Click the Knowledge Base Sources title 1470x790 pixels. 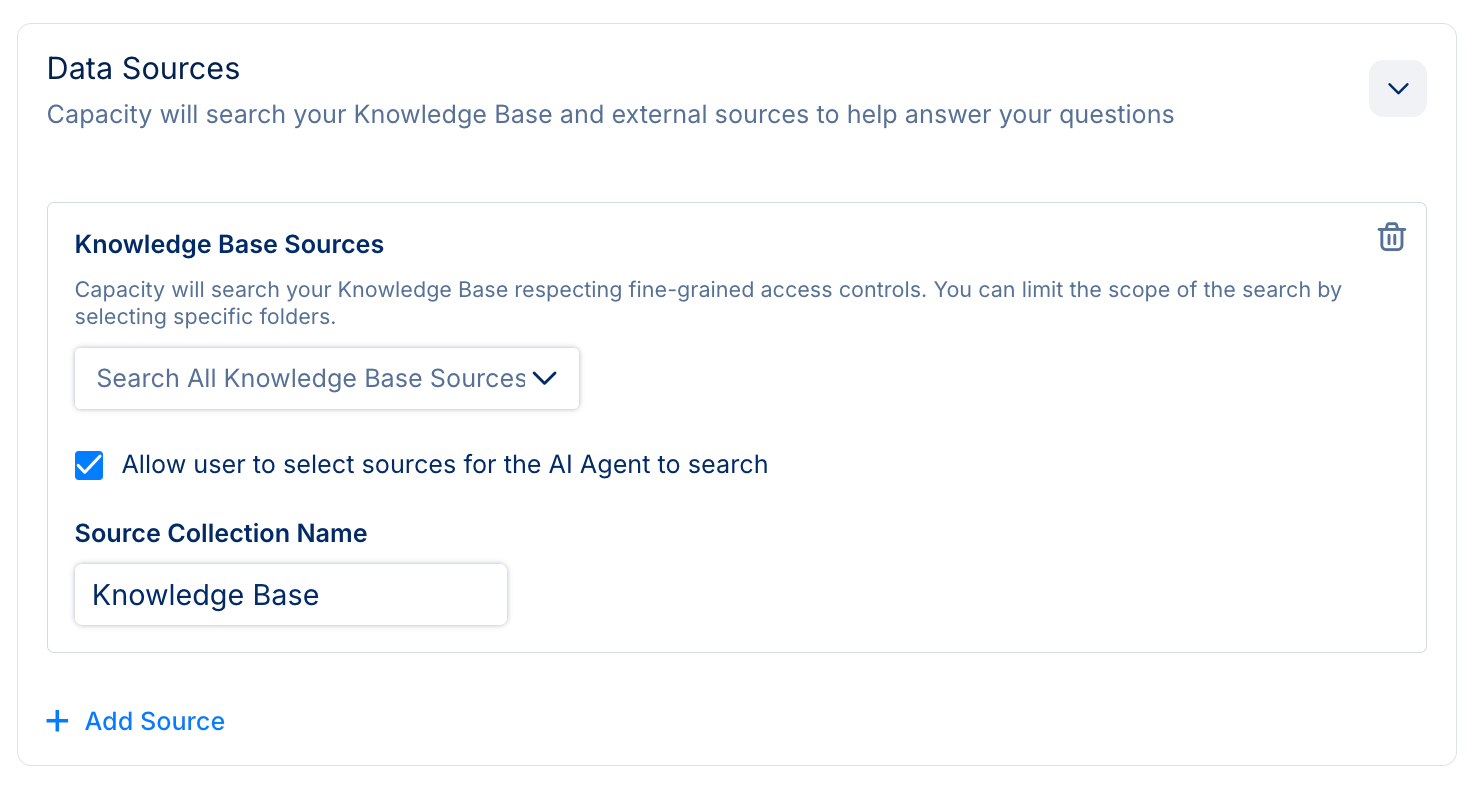[x=229, y=244]
